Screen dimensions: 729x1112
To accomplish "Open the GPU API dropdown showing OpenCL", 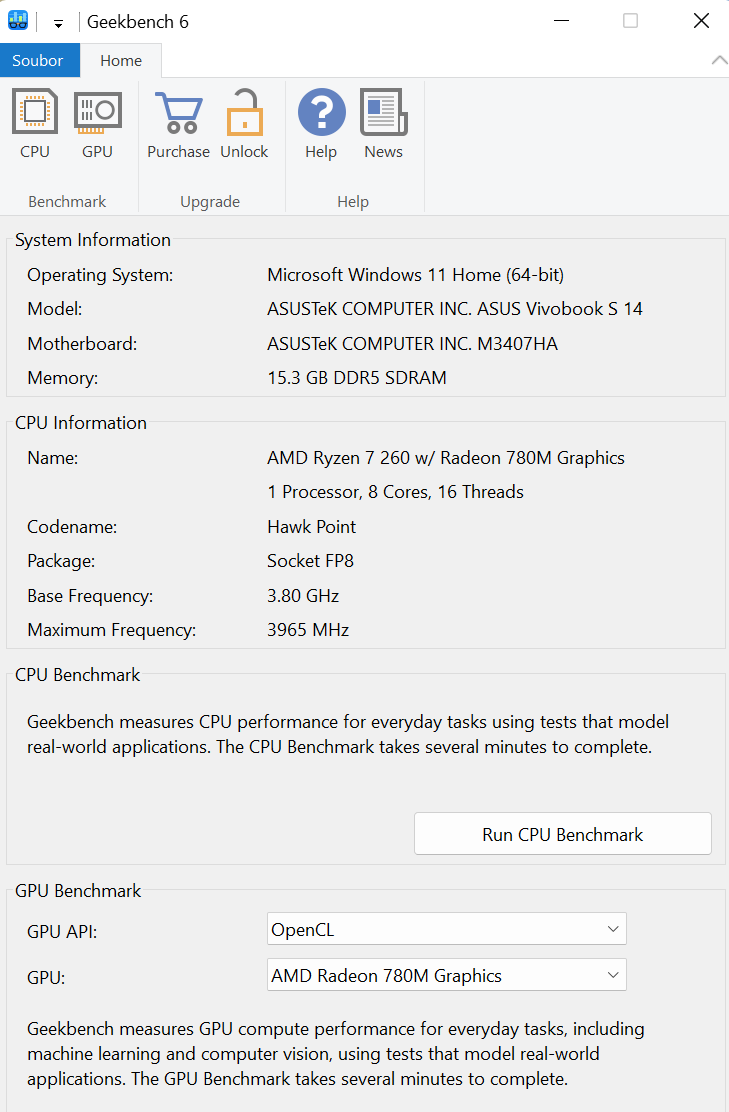I will (x=613, y=928).
